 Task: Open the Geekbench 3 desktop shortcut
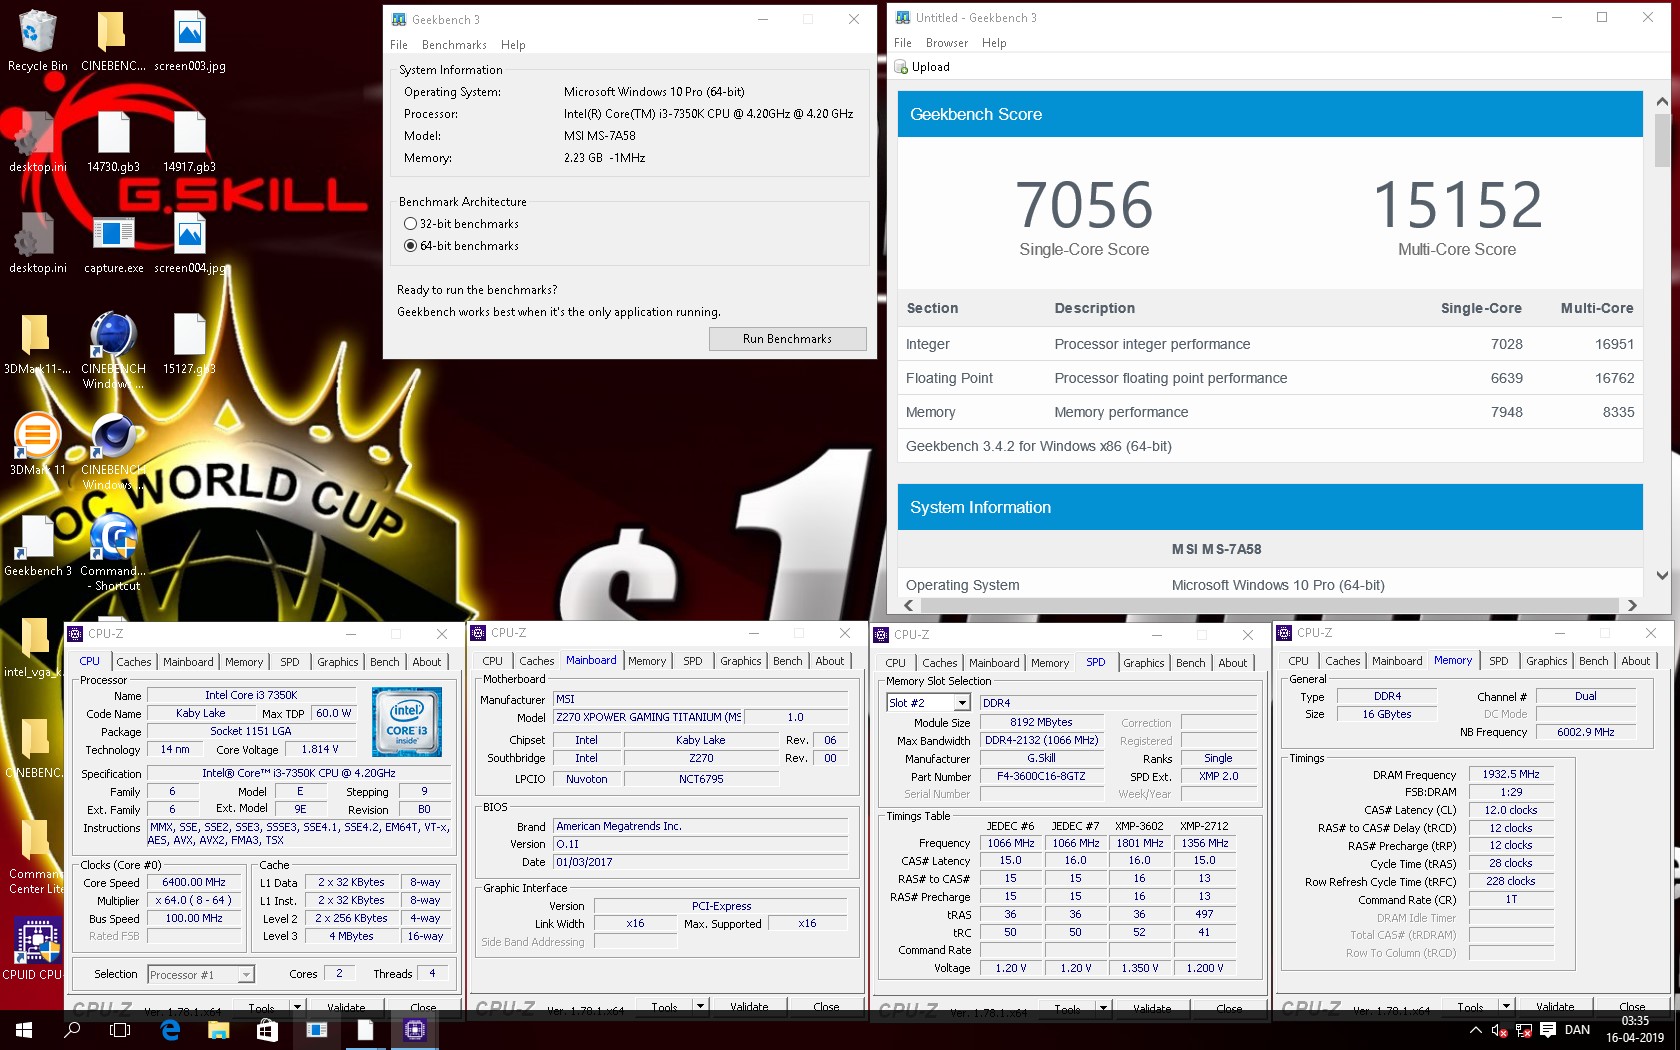pyautogui.click(x=38, y=546)
